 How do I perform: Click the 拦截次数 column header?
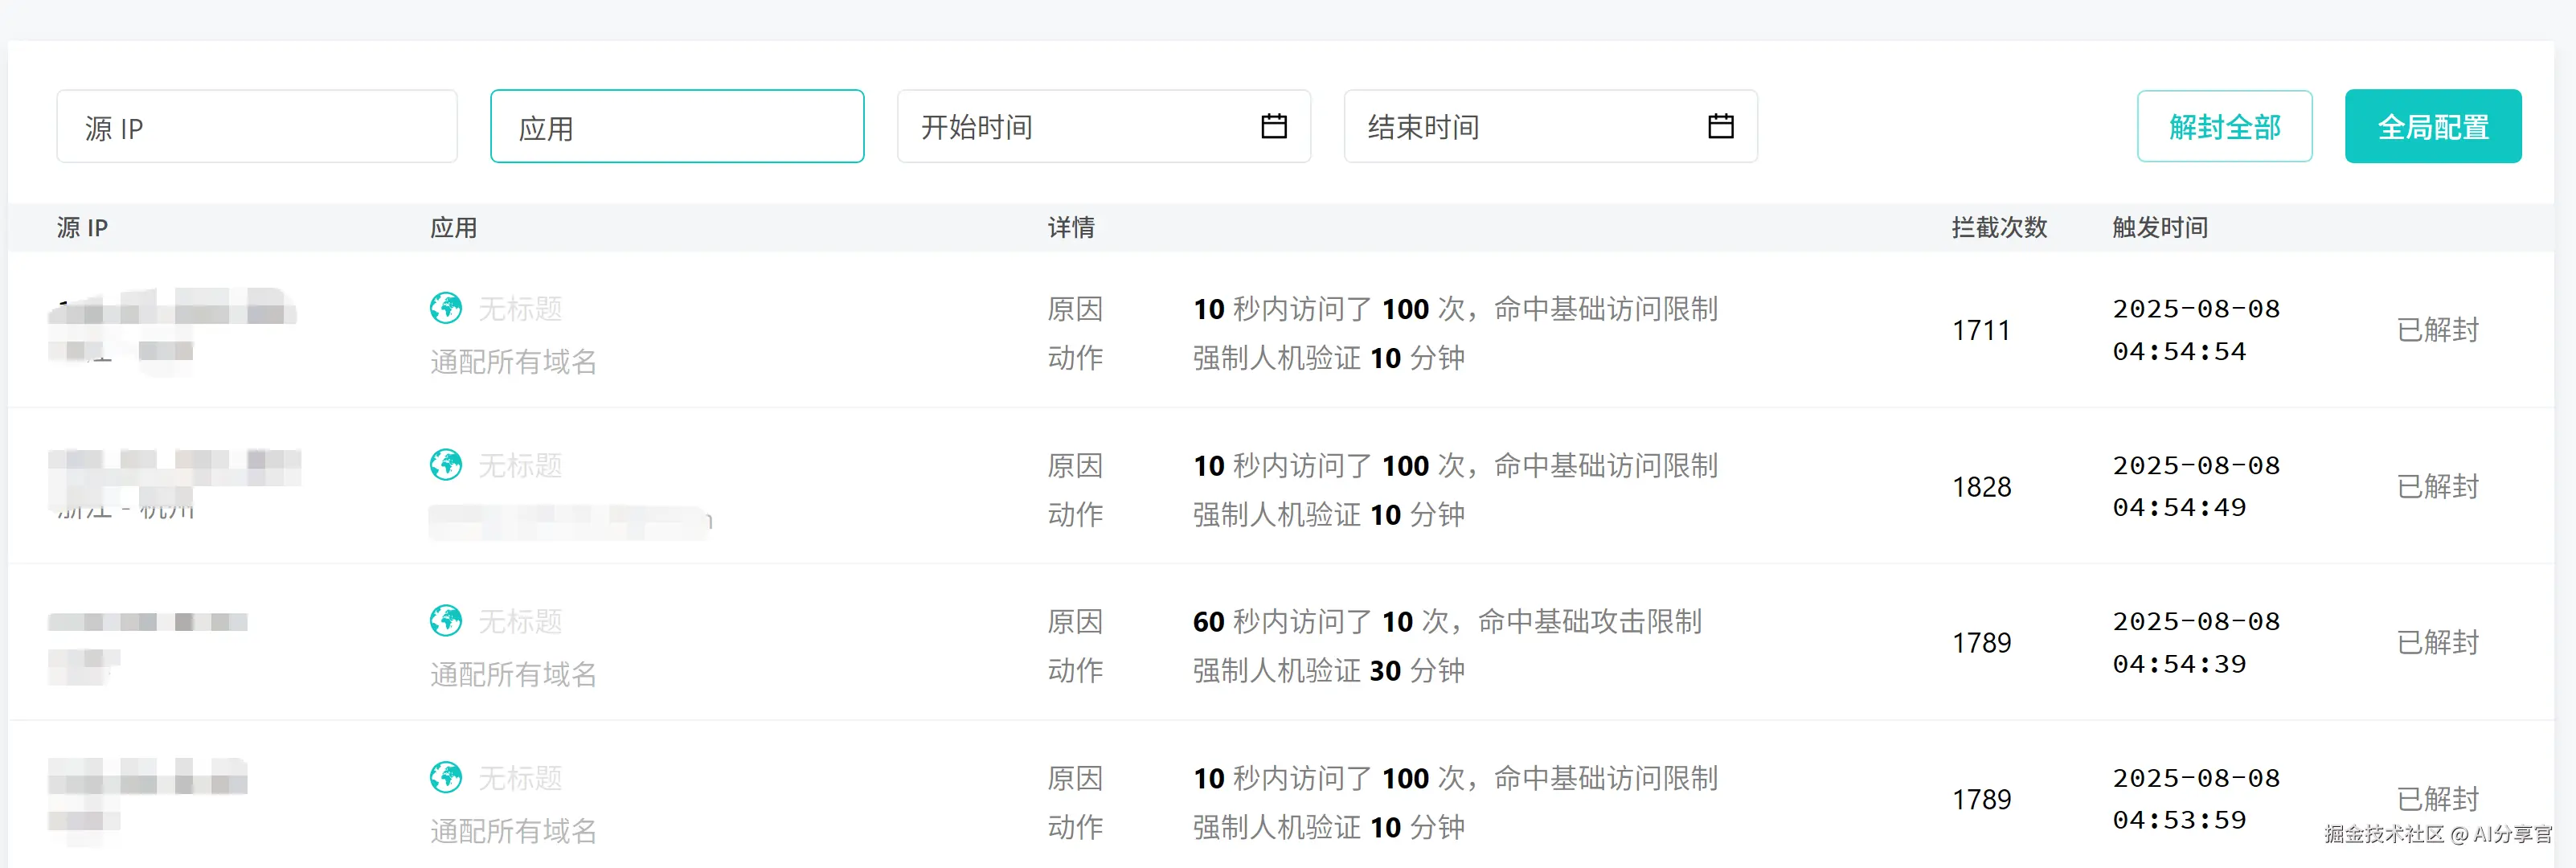click(x=1999, y=228)
